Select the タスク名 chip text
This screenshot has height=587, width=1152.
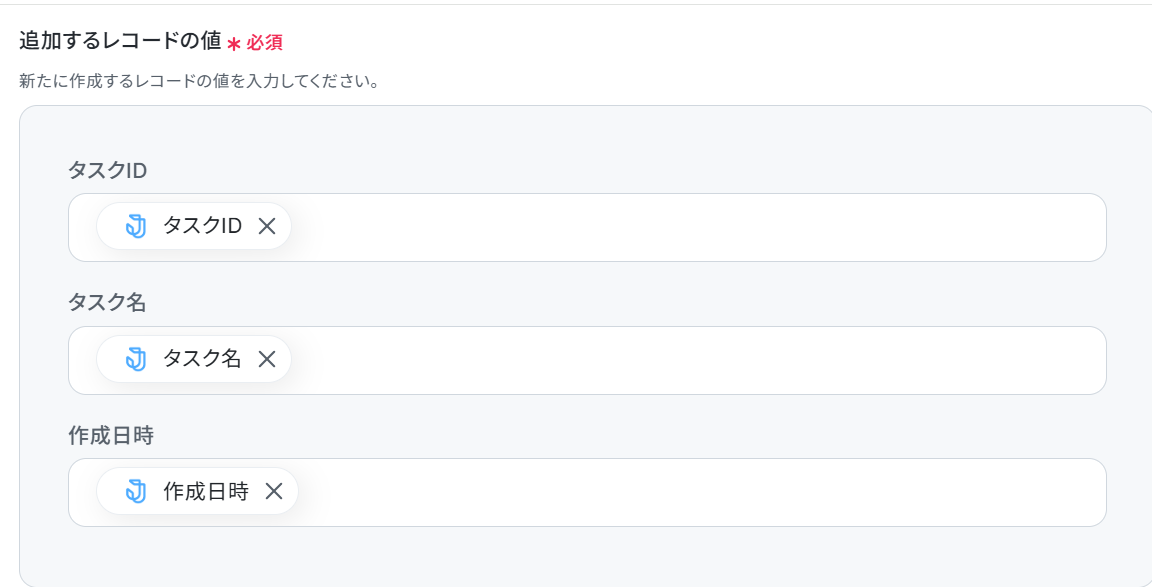[202, 359]
